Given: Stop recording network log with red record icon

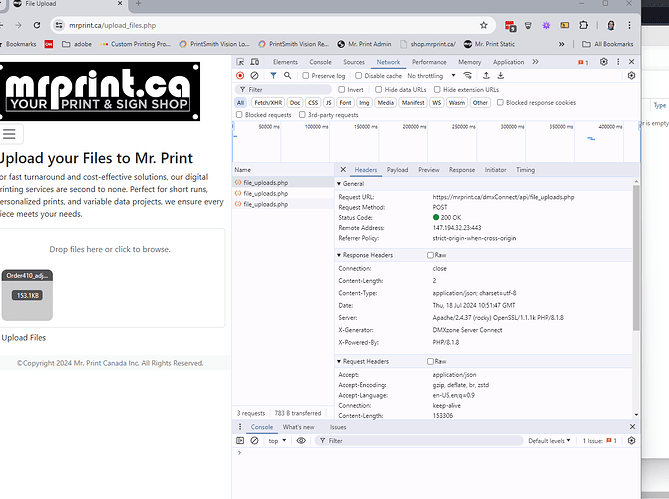Looking at the screenshot, I should (x=240, y=75).
